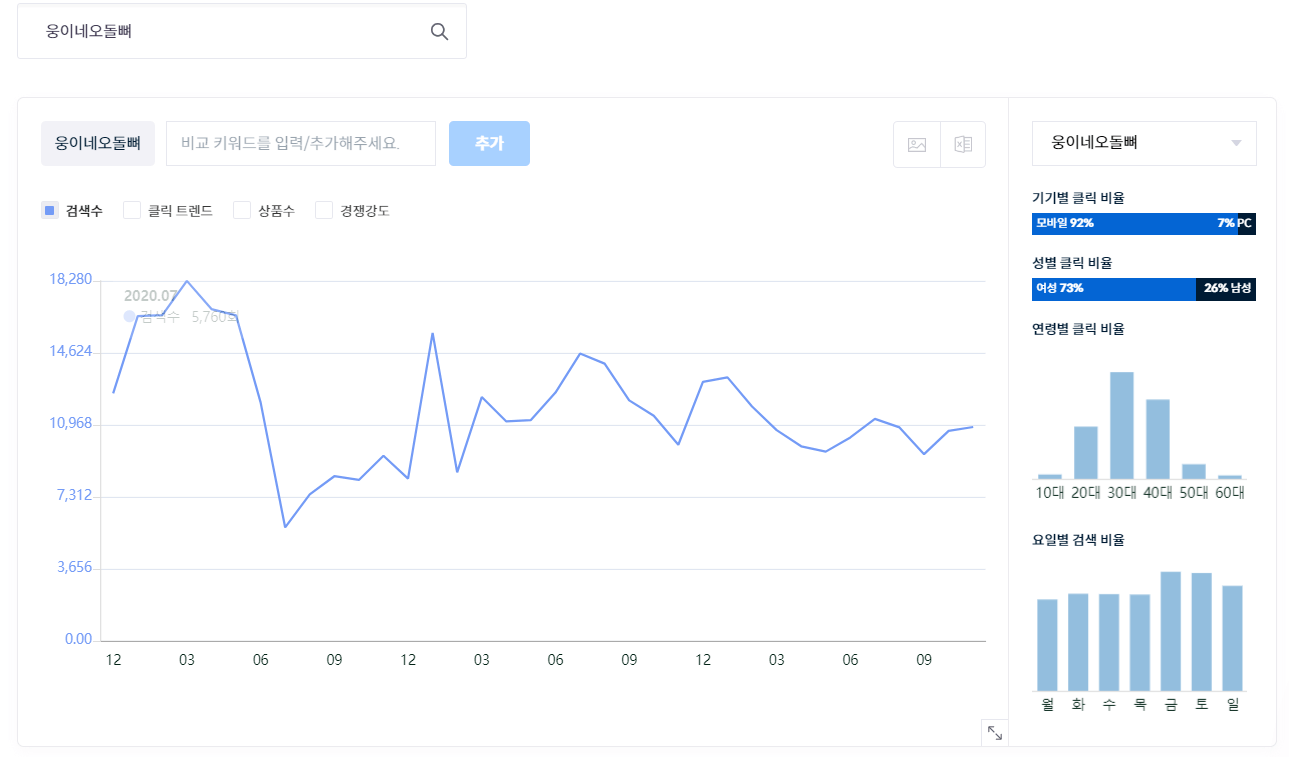The width and height of the screenshot is (1289, 757).
Task: Click the 40대 age bar
Action: [x=1158, y=439]
